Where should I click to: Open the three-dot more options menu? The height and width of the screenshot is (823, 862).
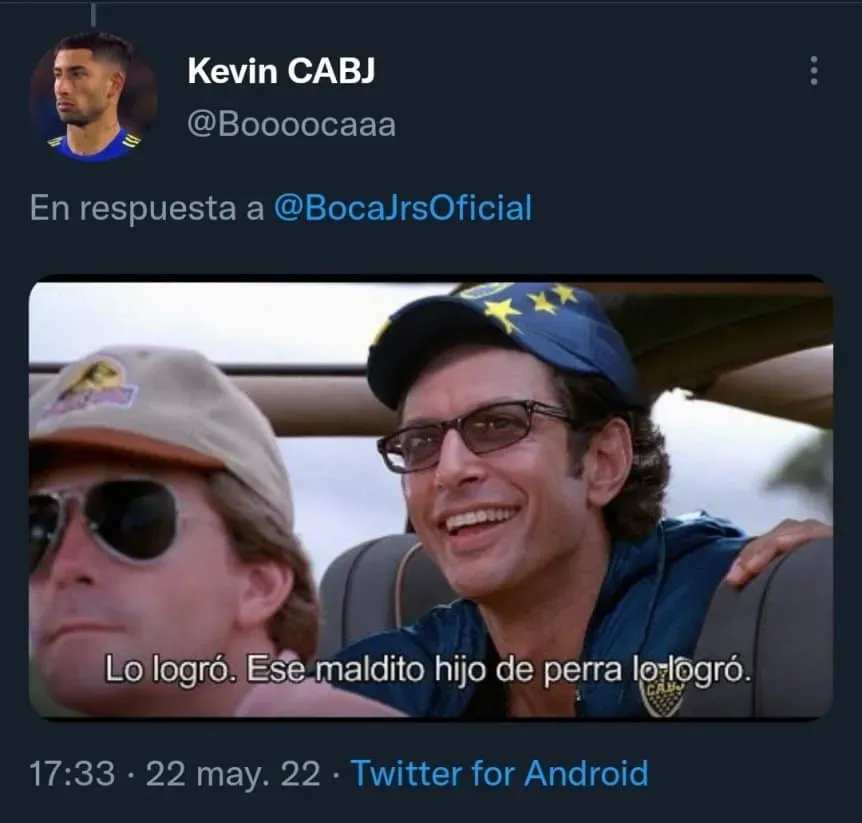(x=814, y=71)
